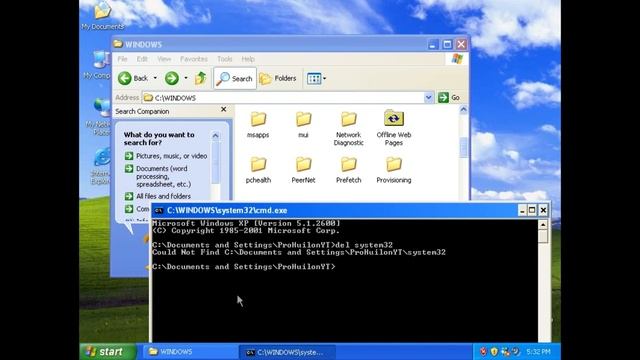
Task: Click the cmd.exe title bar icon
Action: 159,211
